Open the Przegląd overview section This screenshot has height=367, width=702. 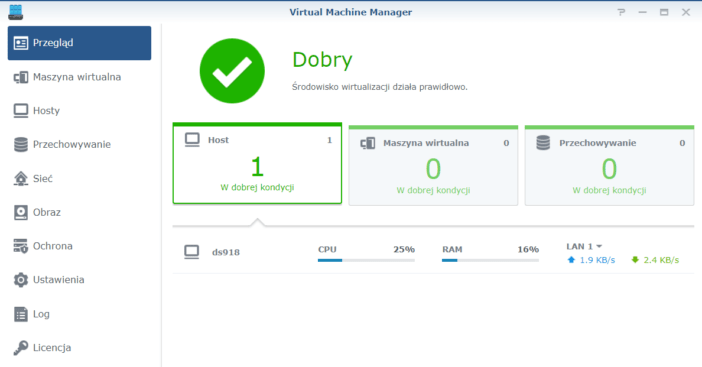79,43
